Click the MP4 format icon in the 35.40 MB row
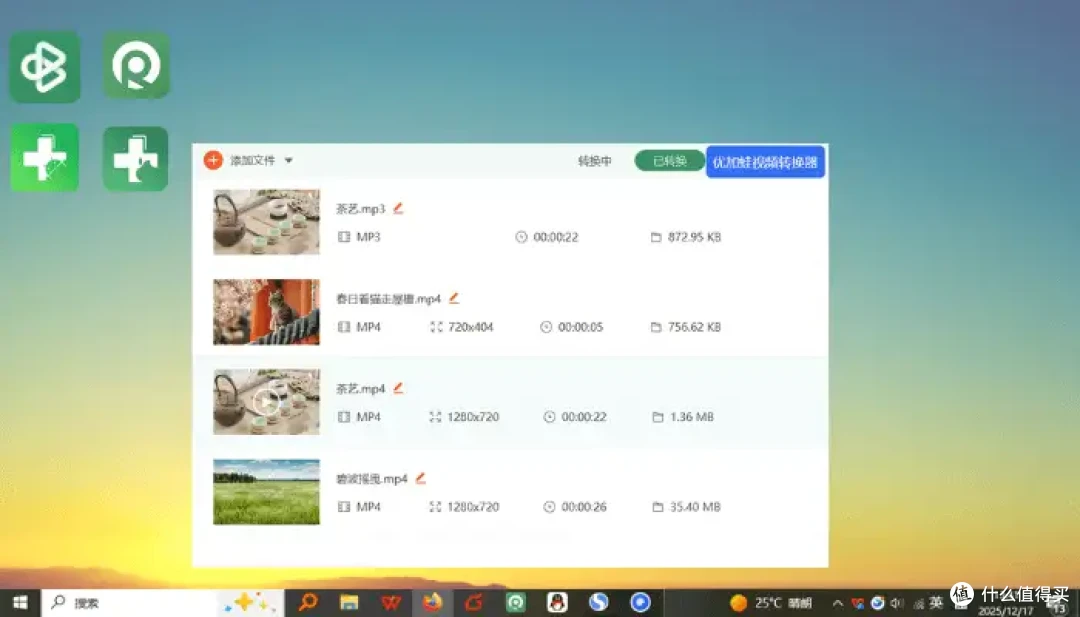 (344, 507)
